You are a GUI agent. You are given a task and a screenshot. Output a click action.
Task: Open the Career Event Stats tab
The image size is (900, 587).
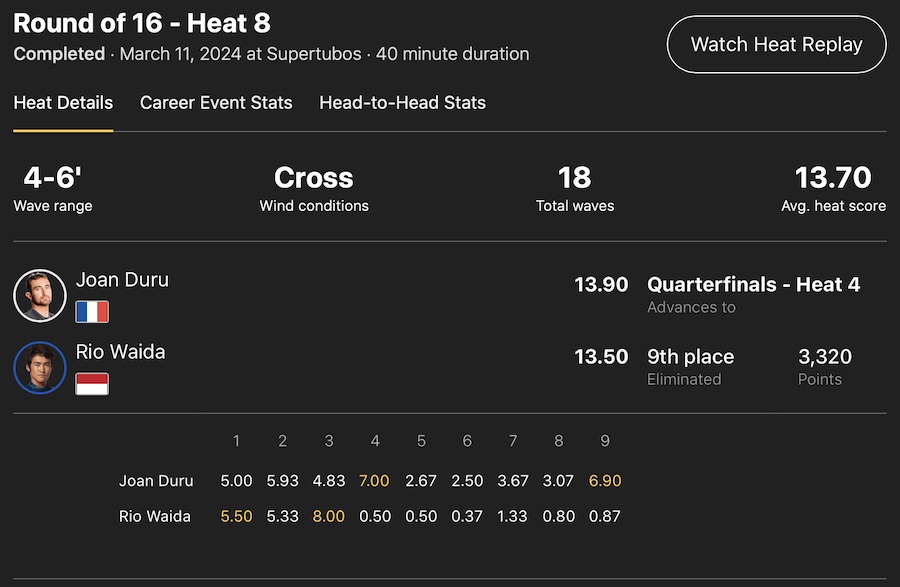point(216,102)
